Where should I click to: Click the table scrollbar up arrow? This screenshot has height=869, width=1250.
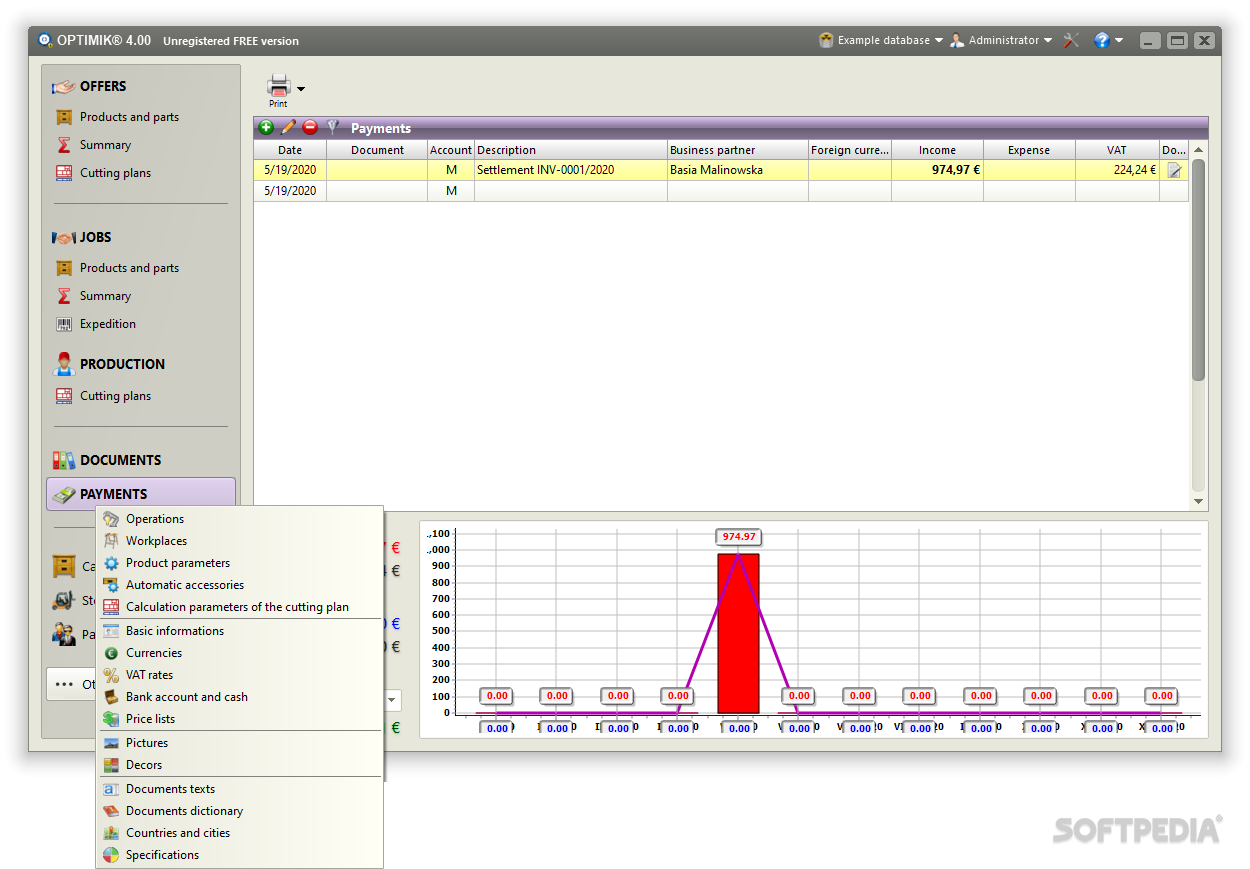click(x=1198, y=150)
